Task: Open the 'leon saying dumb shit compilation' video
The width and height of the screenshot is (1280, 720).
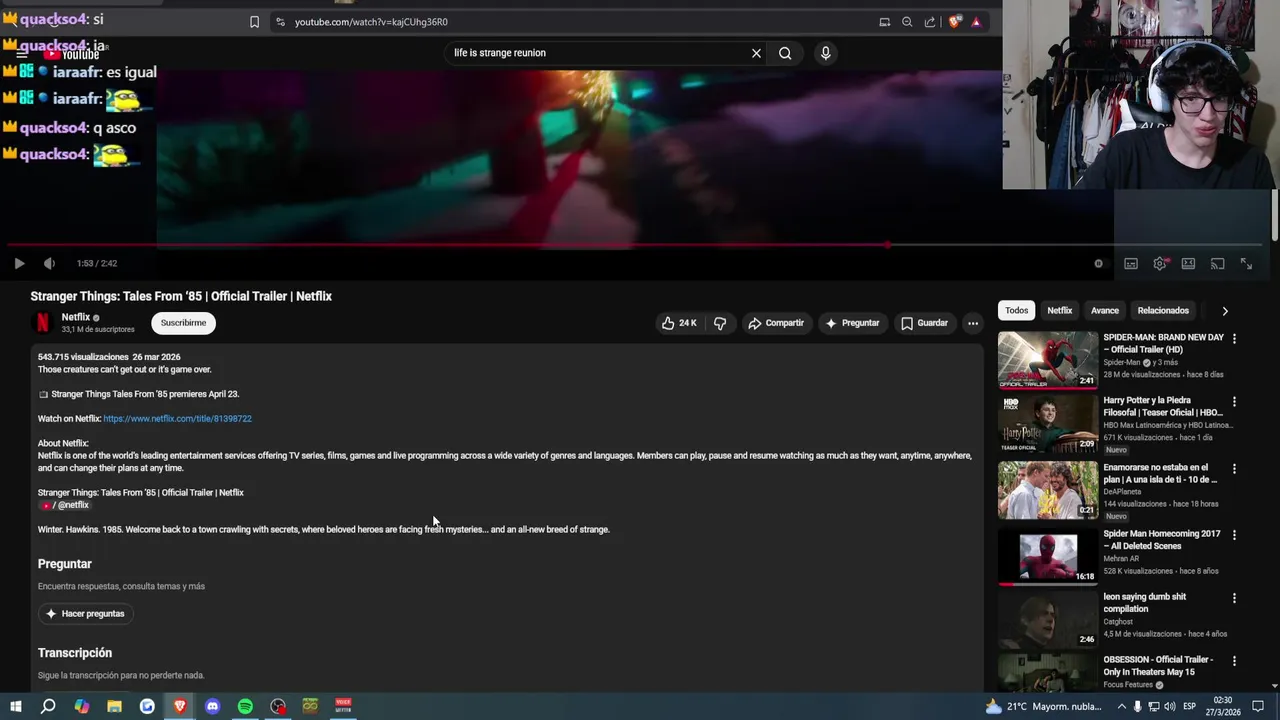Action: 1048,620
